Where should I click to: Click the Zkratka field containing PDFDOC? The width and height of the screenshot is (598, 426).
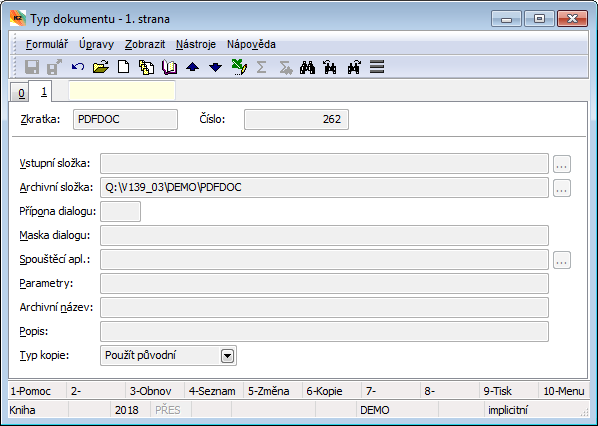pos(125,119)
